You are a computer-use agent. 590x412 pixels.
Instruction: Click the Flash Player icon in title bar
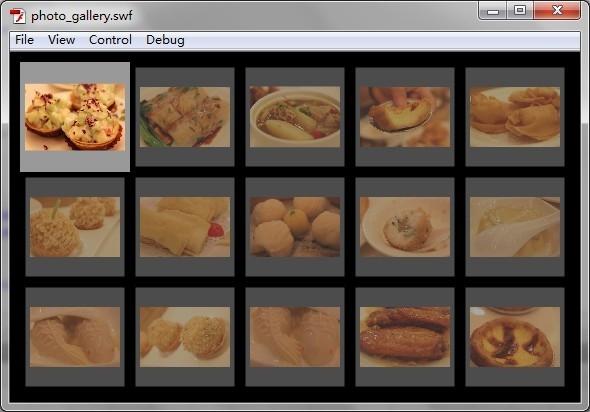pyautogui.click(x=17, y=16)
